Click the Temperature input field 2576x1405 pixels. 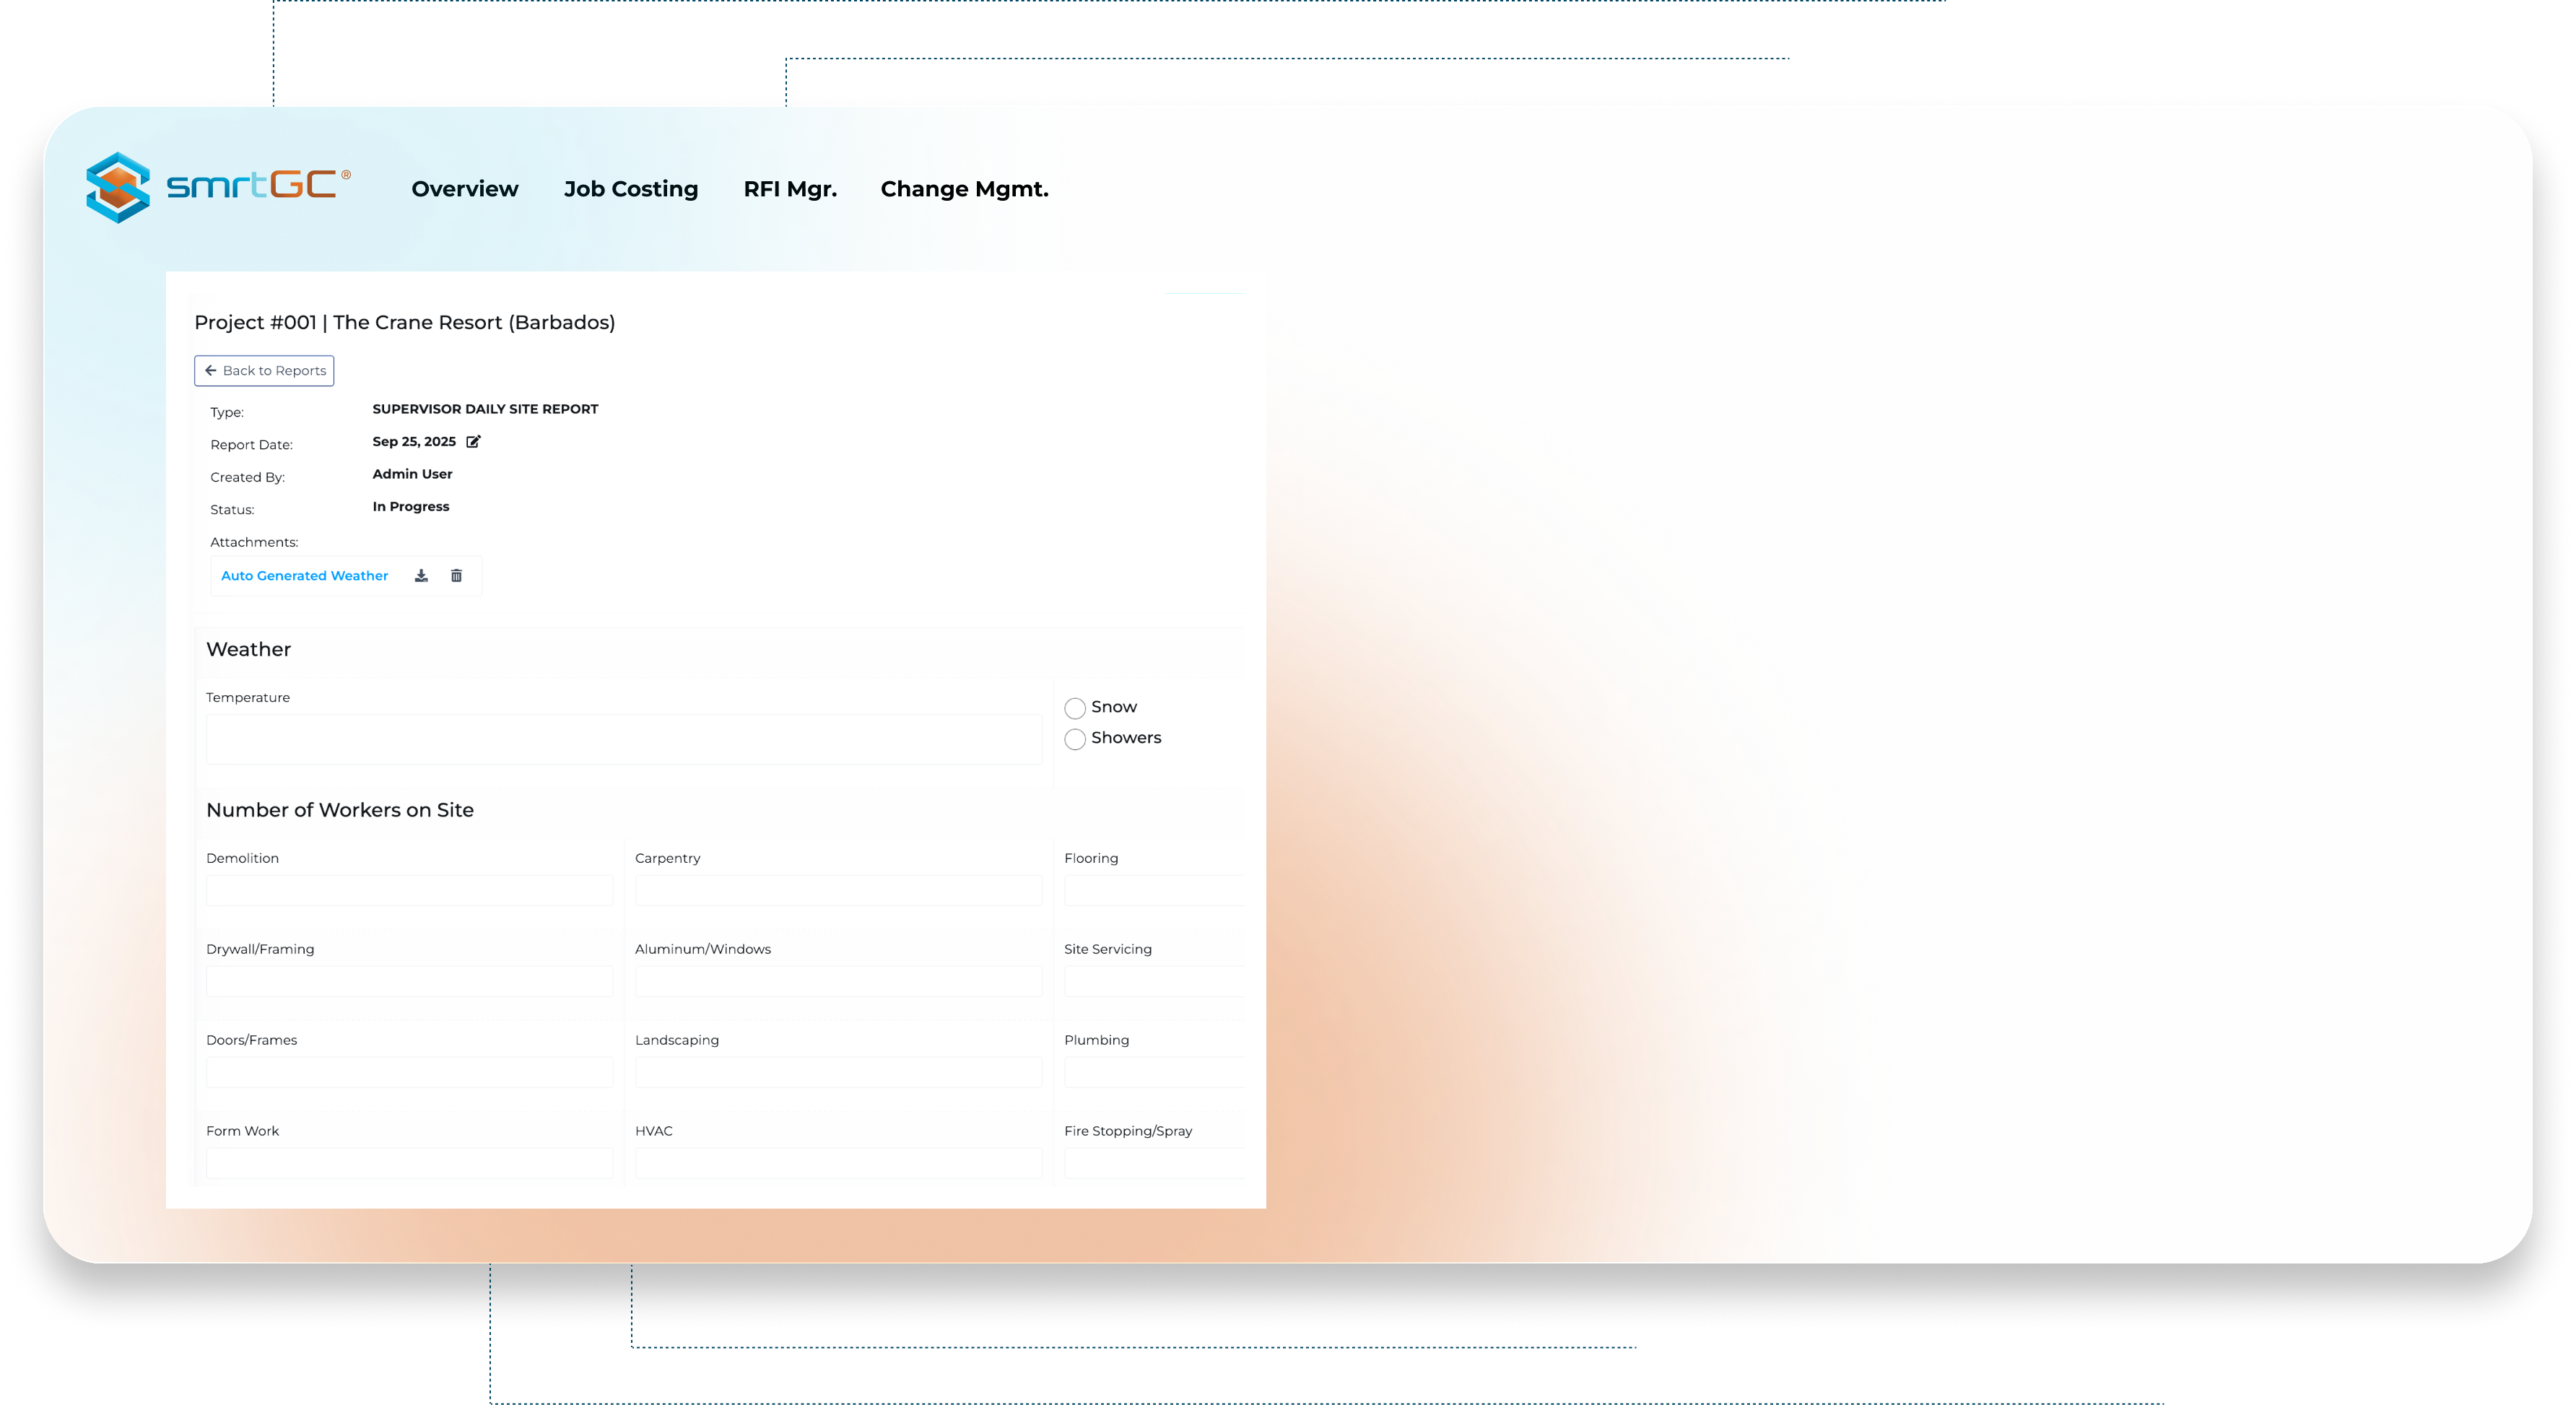pyautogui.click(x=624, y=739)
